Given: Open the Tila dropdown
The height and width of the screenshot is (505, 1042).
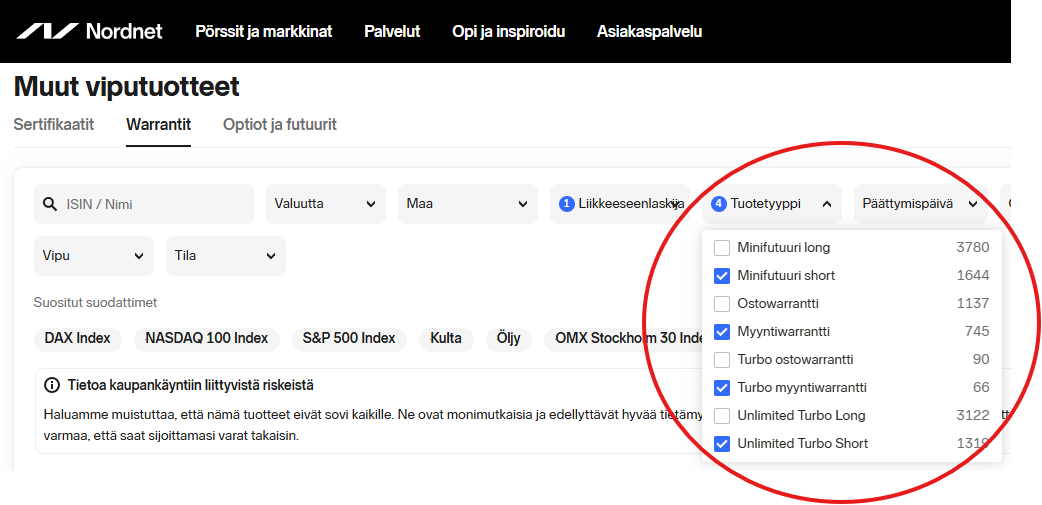Looking at the screenshot, I should click(226, 256).
